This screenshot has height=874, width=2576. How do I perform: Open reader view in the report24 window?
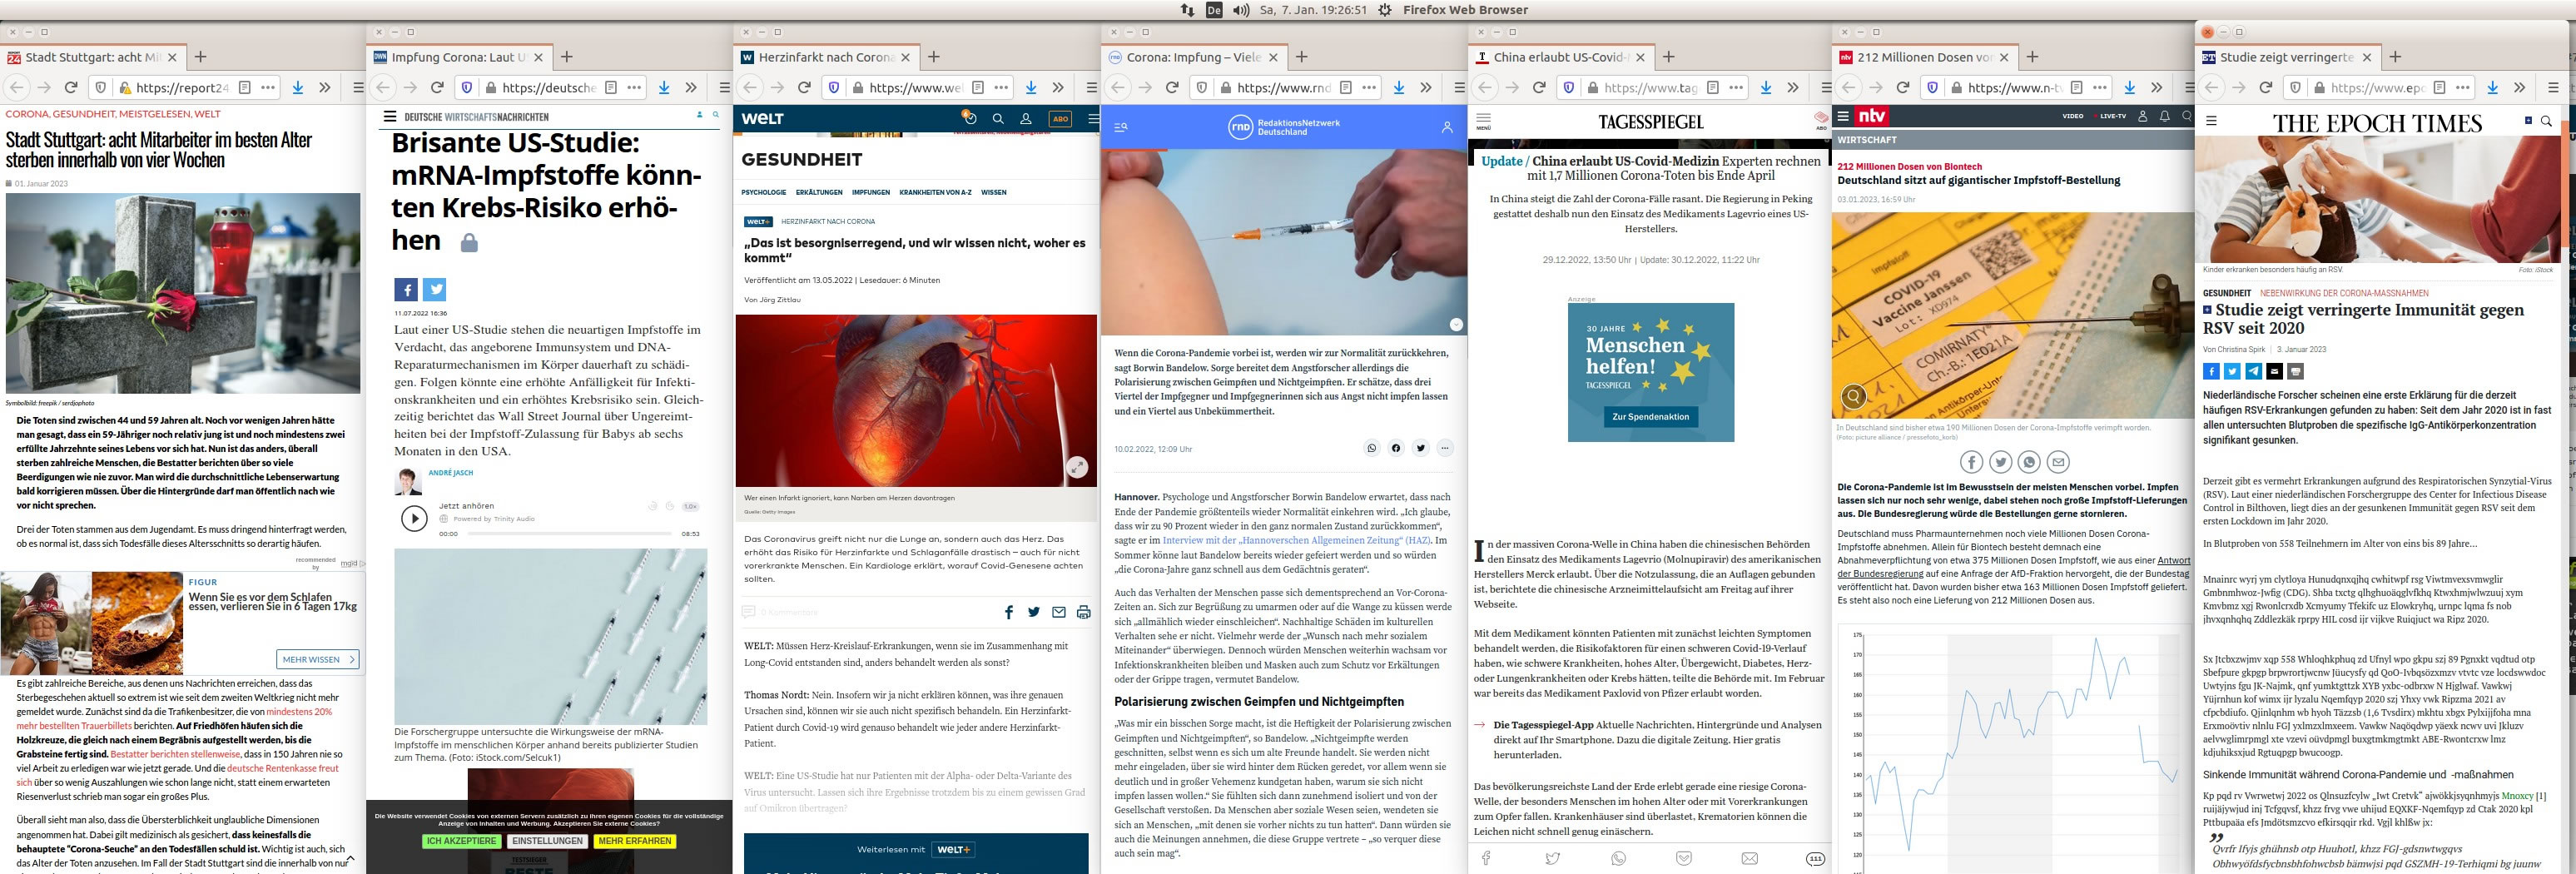[x=245, y=88]
